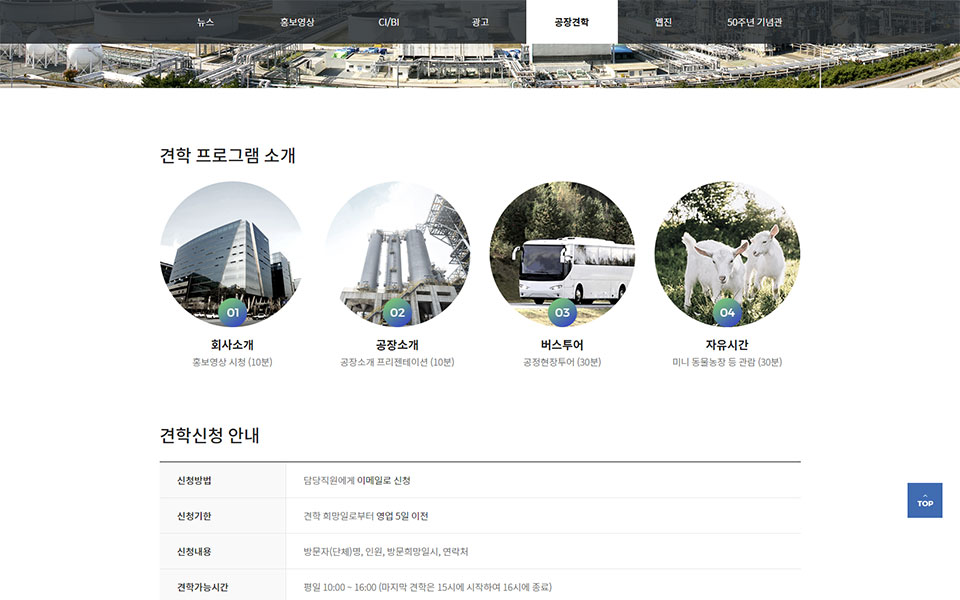Click the 회사소개 program title
Screen dimensions: 960x600
pos(232,345)
